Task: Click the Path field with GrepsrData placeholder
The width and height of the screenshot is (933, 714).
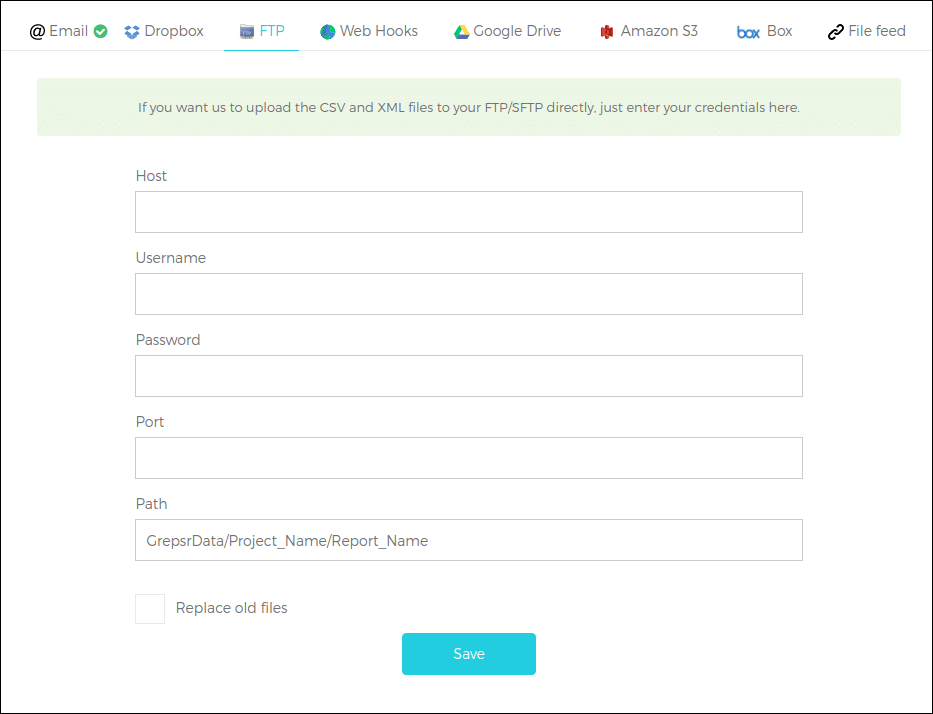Action: point(469,540)
